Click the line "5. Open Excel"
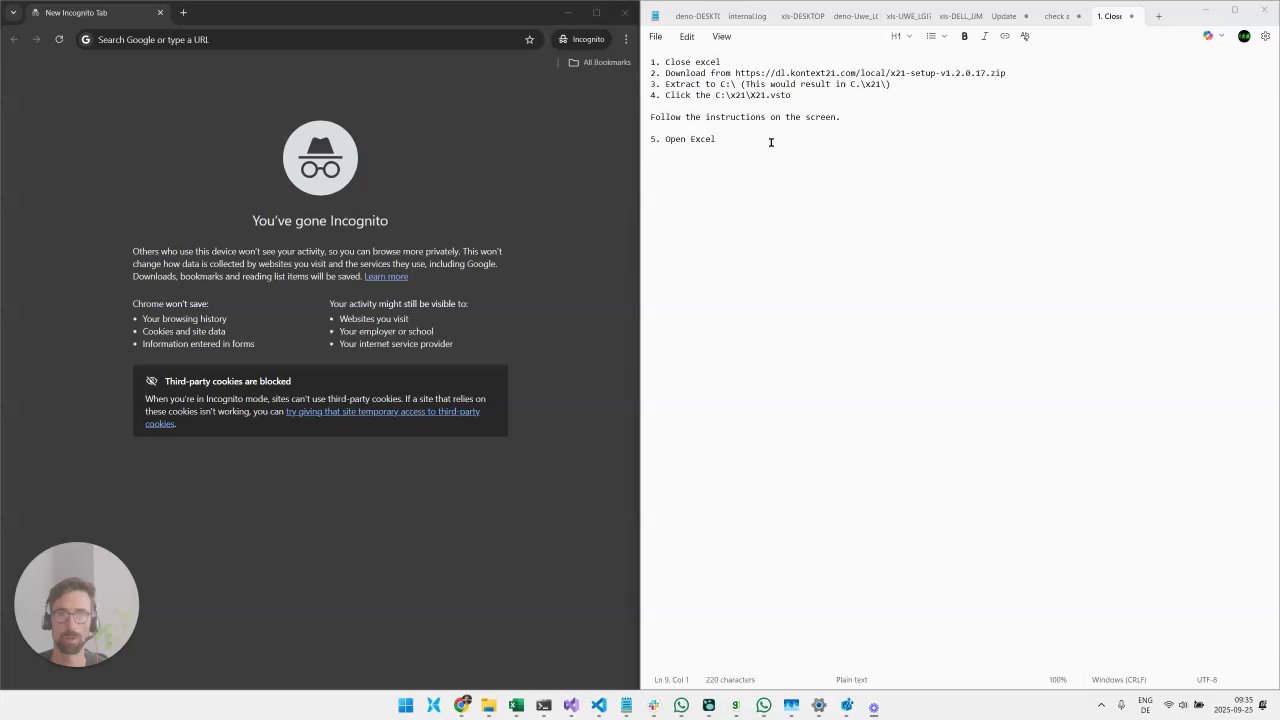Screen dimensions: 1280x720 683,139
